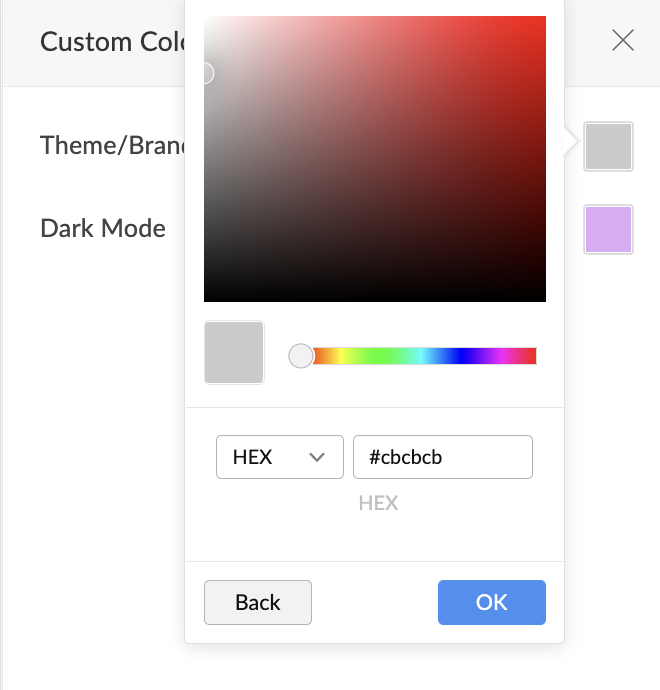Select blue on the hue slider
The width and height of the screenshot is (660, 690).
(462, 356)
